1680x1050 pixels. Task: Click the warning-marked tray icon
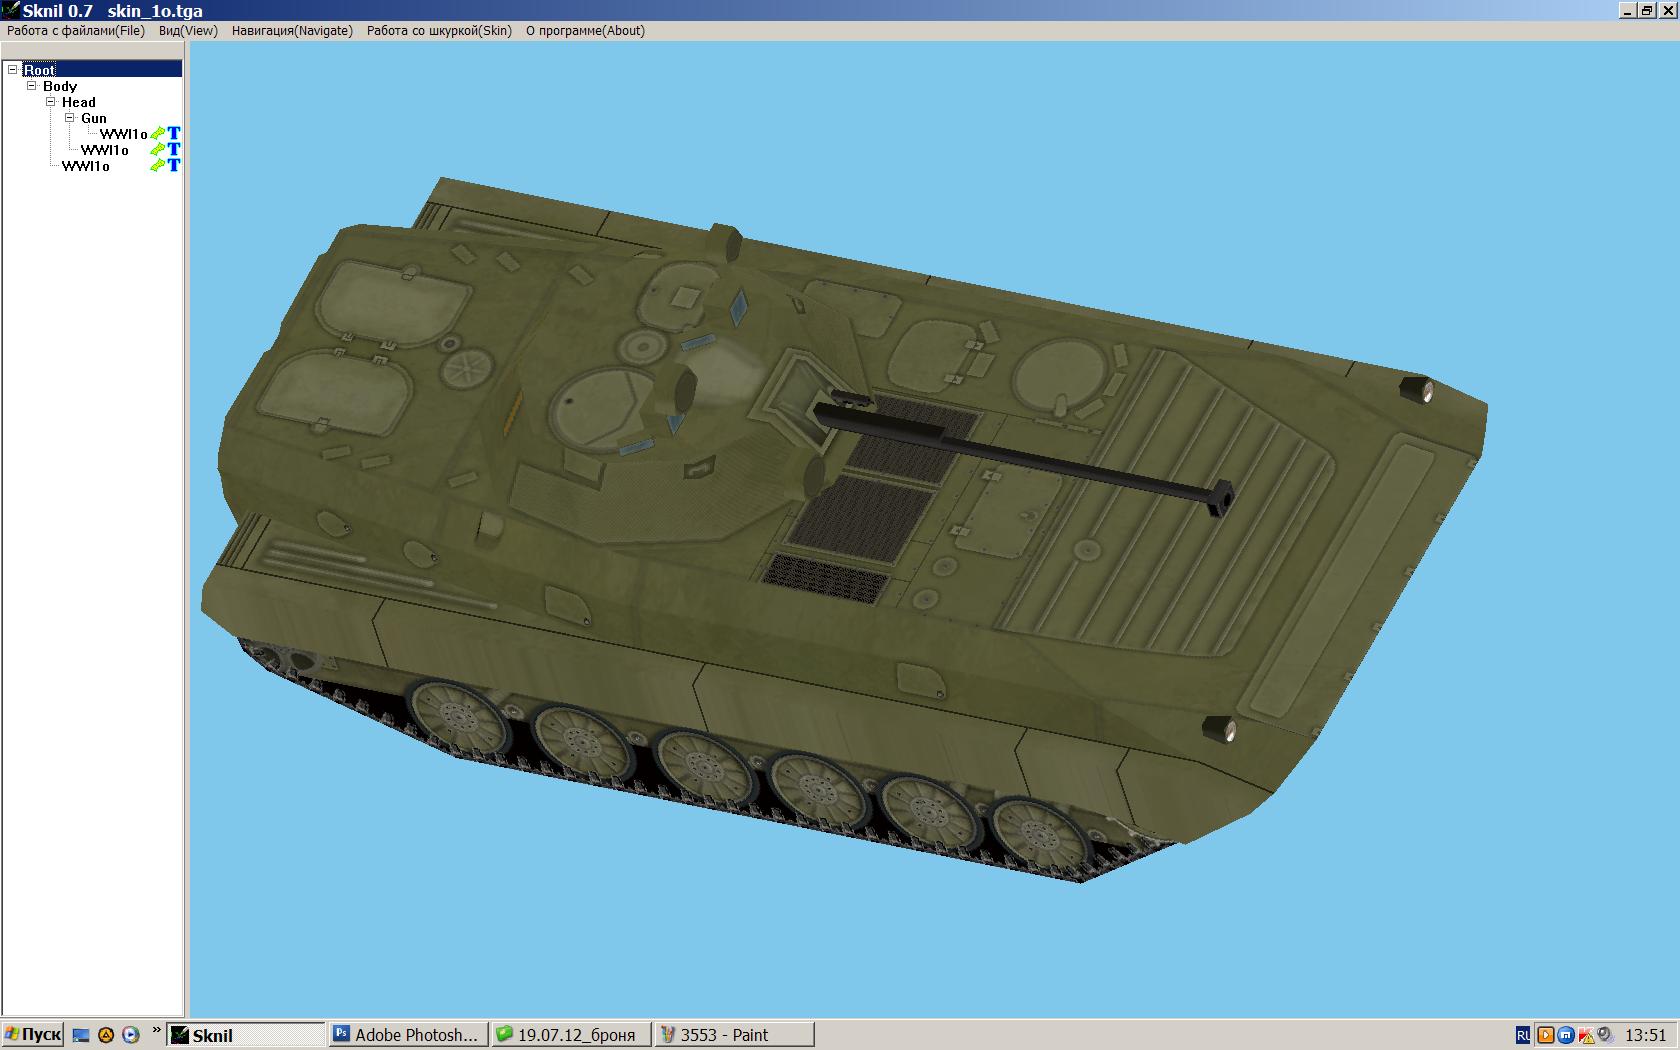point(1586,1035)
